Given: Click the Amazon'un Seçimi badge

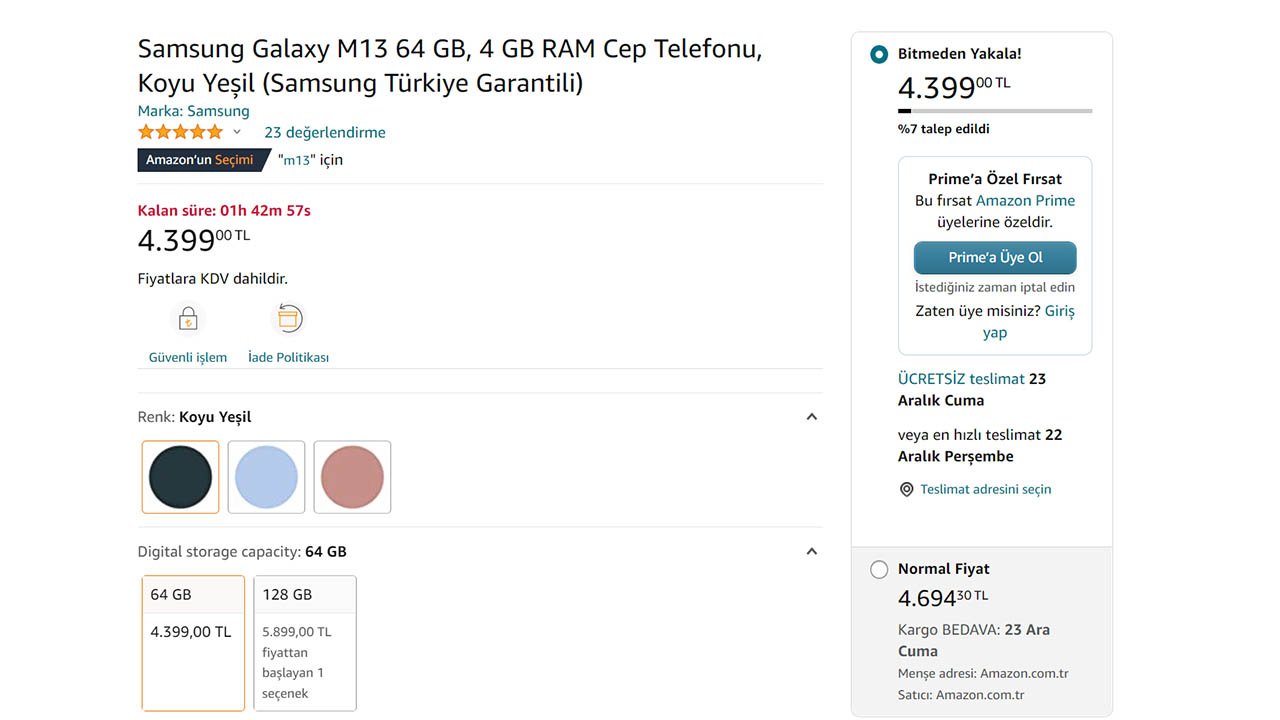Looking at the screenshot, I should (200, 160).
